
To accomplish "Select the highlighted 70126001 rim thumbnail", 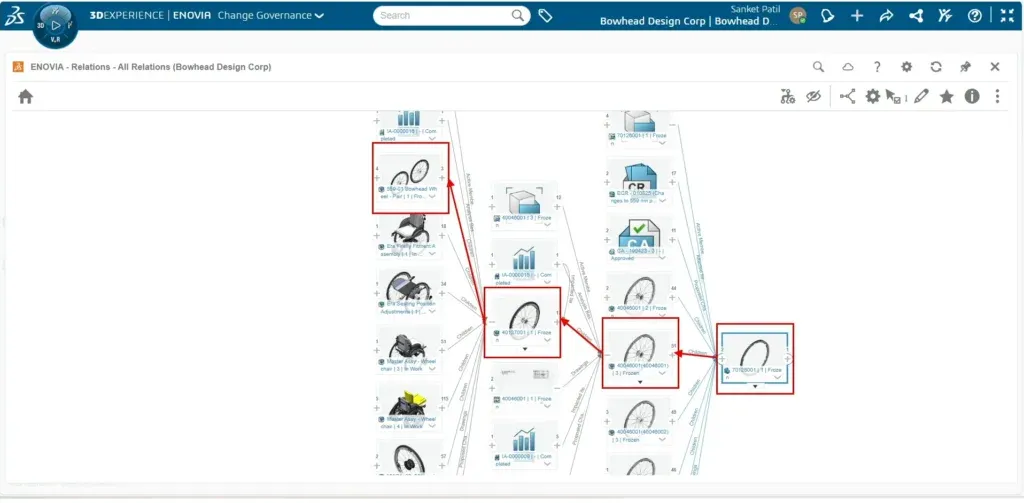I will (756, 352).
